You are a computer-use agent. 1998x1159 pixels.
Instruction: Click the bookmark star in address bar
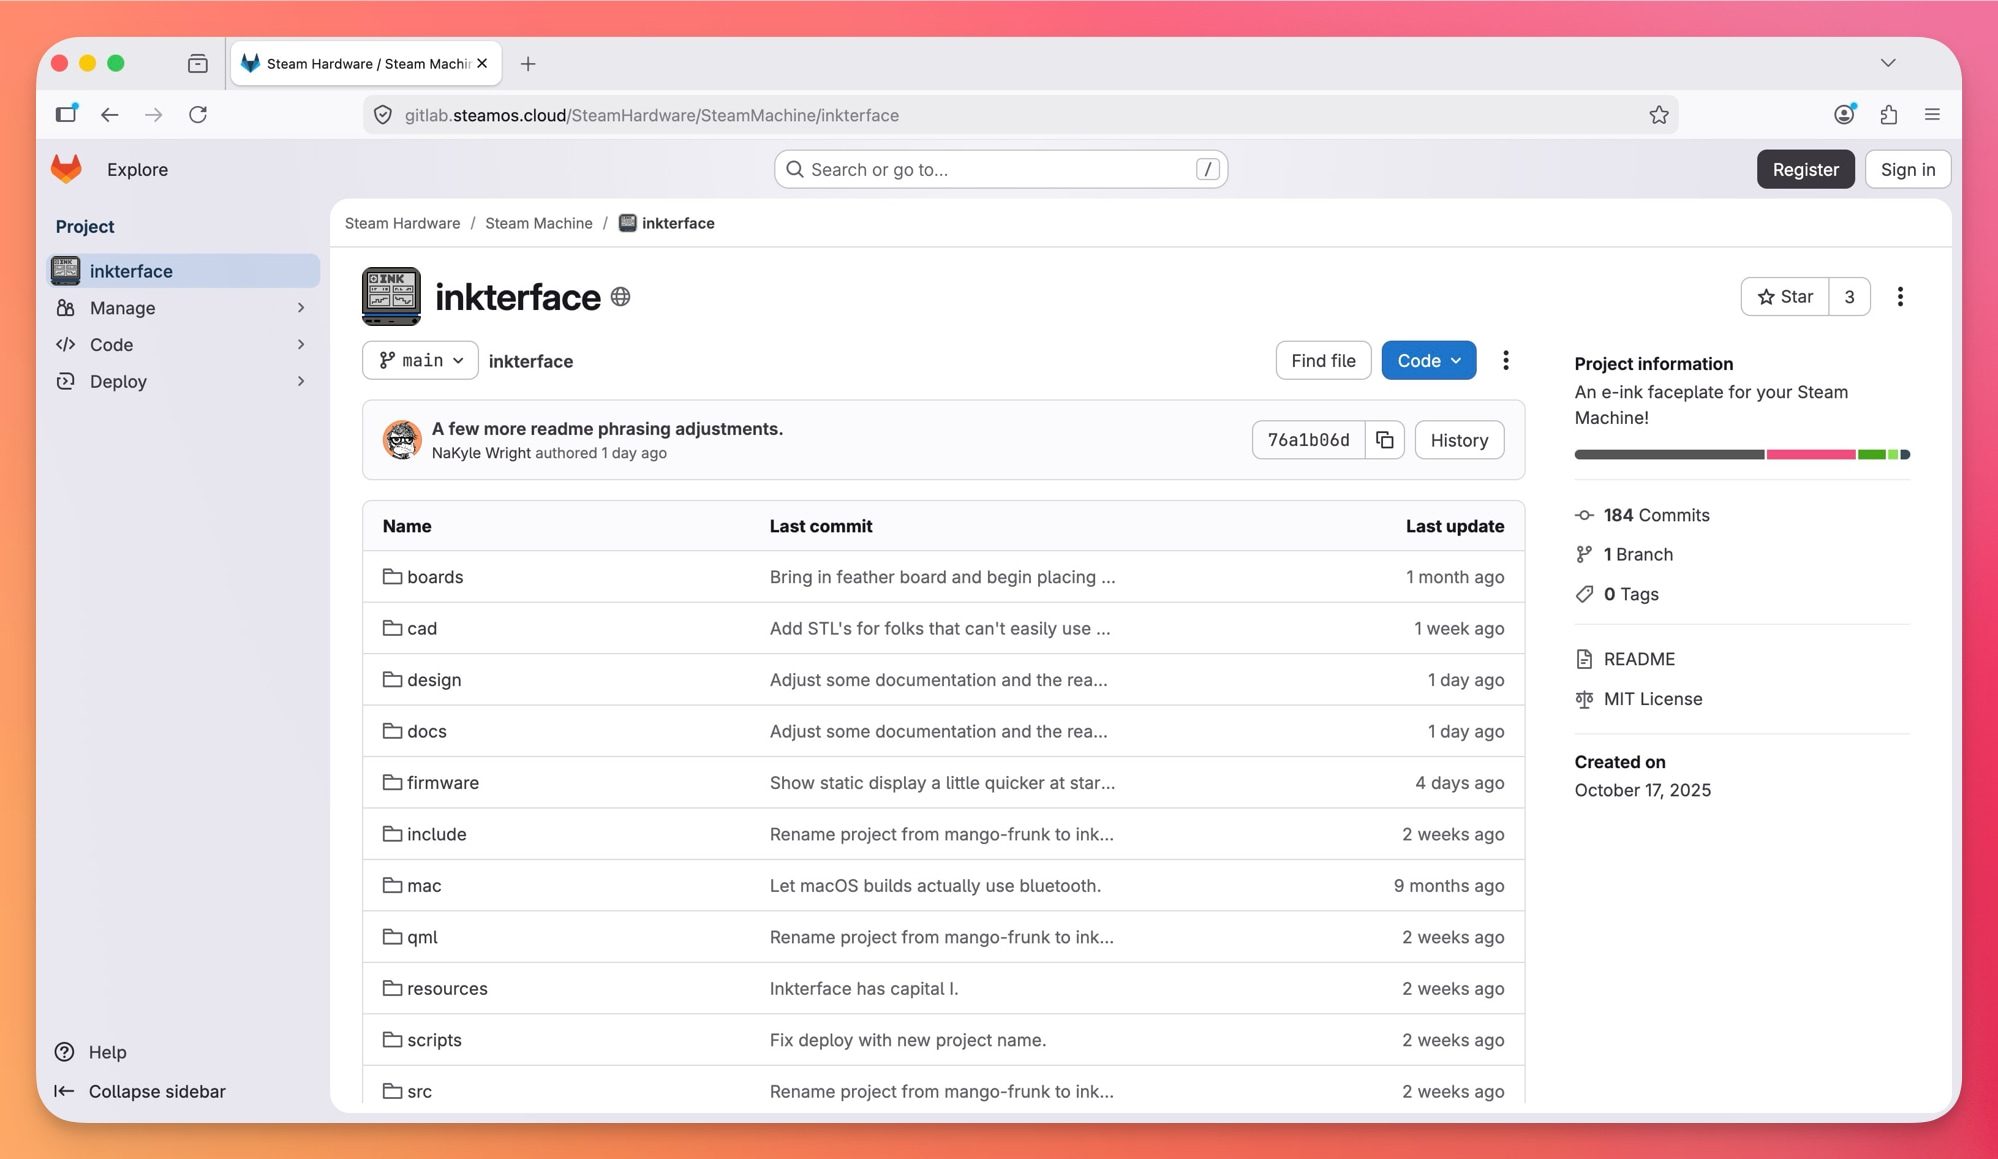click(1659, 115)
